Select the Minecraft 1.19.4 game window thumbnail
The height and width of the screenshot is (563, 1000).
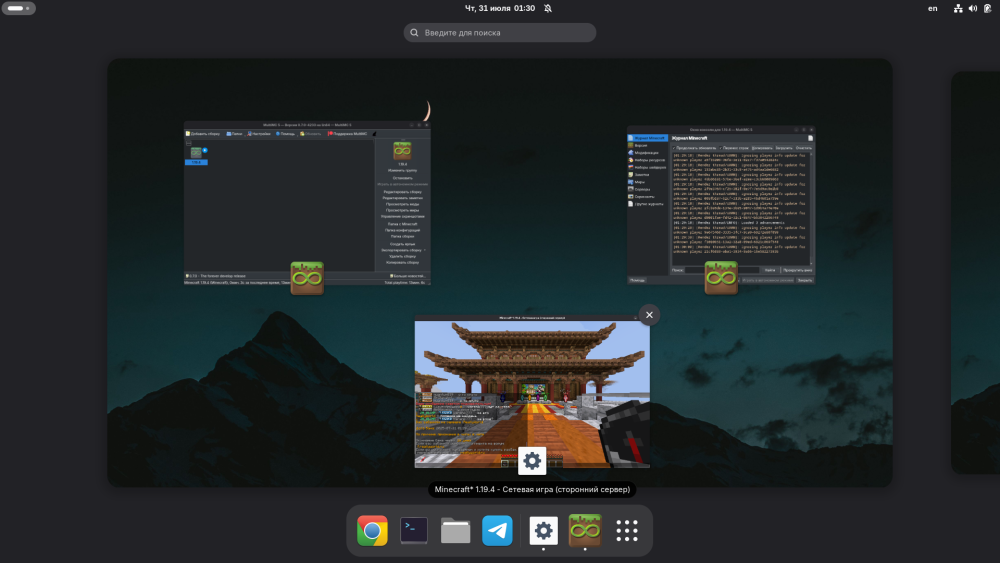tap(532, 391)
